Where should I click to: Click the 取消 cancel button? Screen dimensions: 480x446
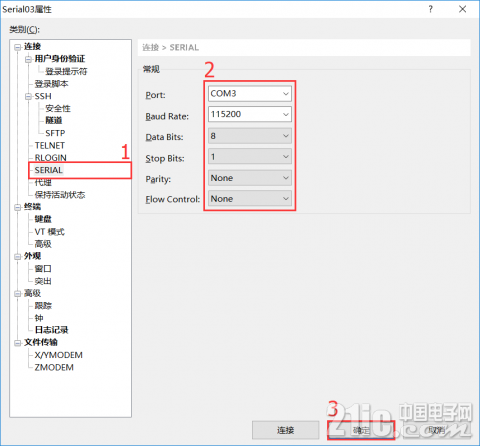tap(437, 430)
